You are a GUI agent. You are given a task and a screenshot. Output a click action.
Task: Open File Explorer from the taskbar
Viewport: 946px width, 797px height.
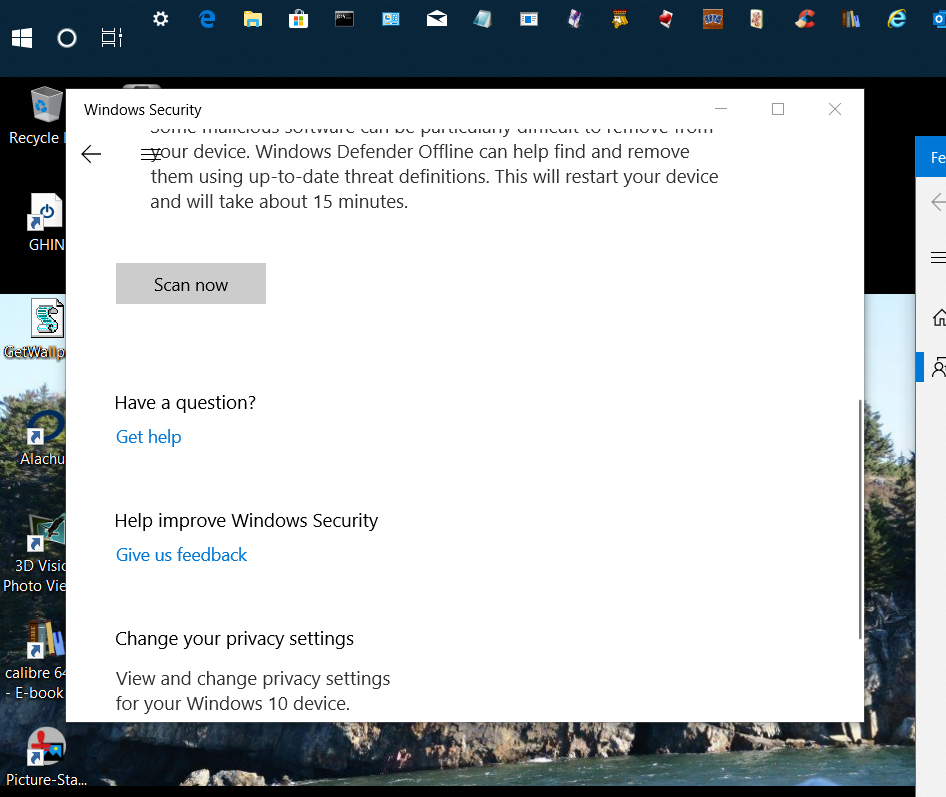[x=253, y=19]
